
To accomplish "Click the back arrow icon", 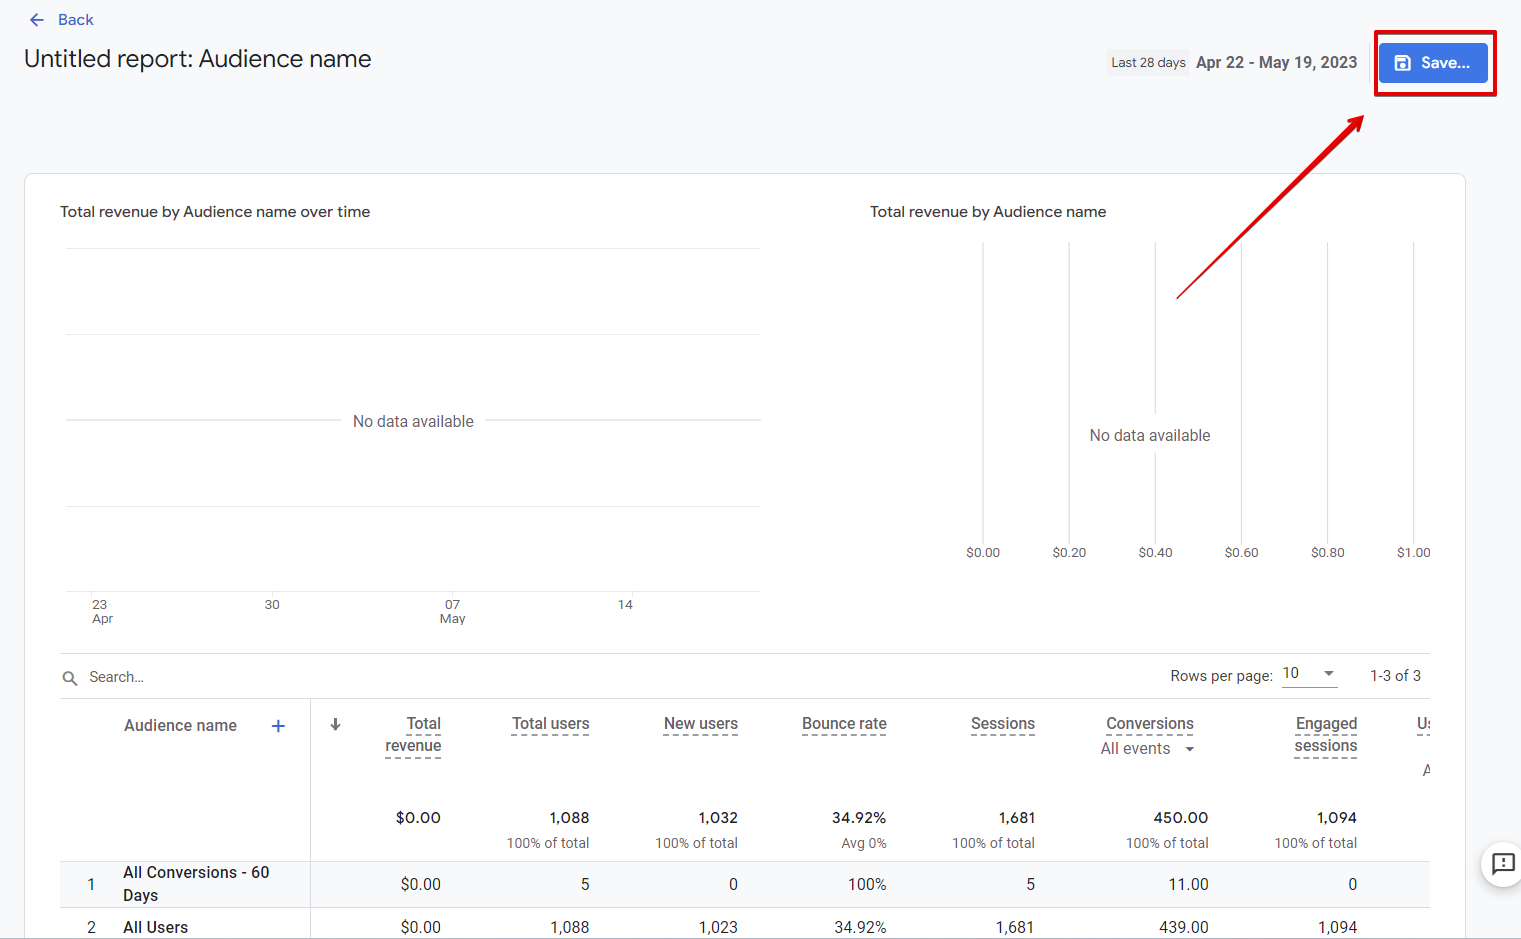I will [37, 19].
